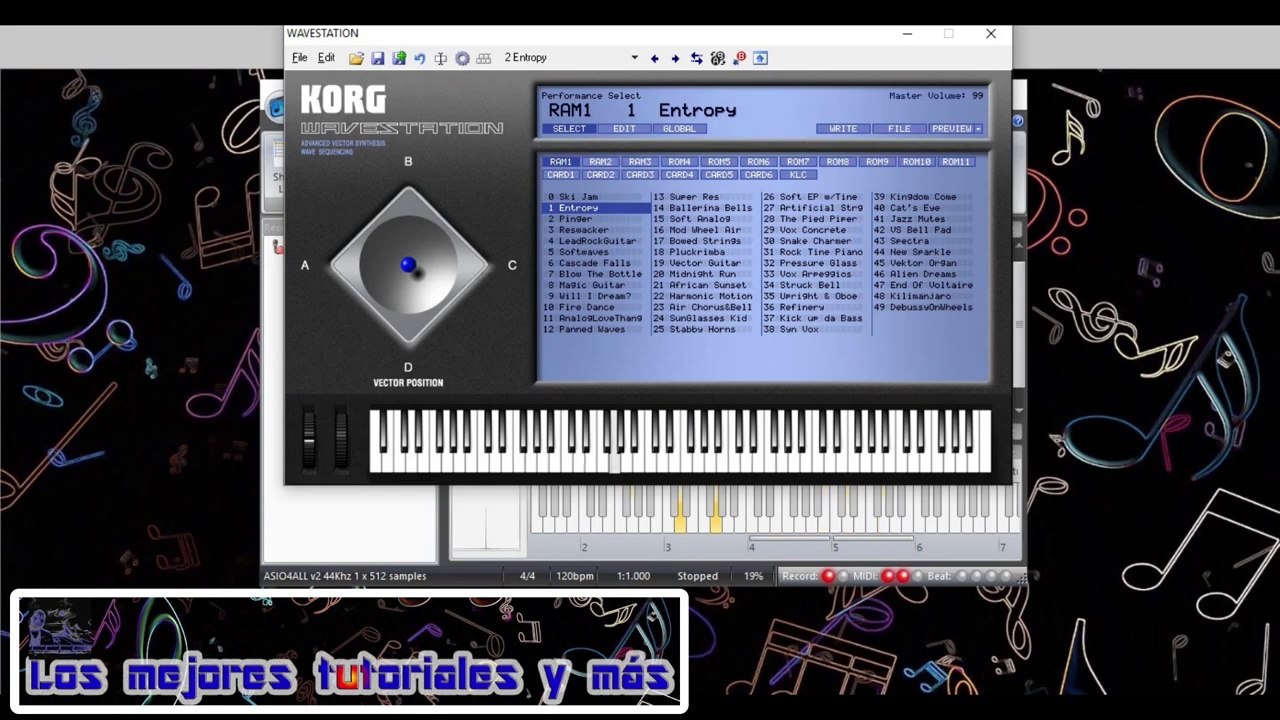Click the Record LED in the status bar
Viewport: 1280px width, 720px height.
point(828,576)
